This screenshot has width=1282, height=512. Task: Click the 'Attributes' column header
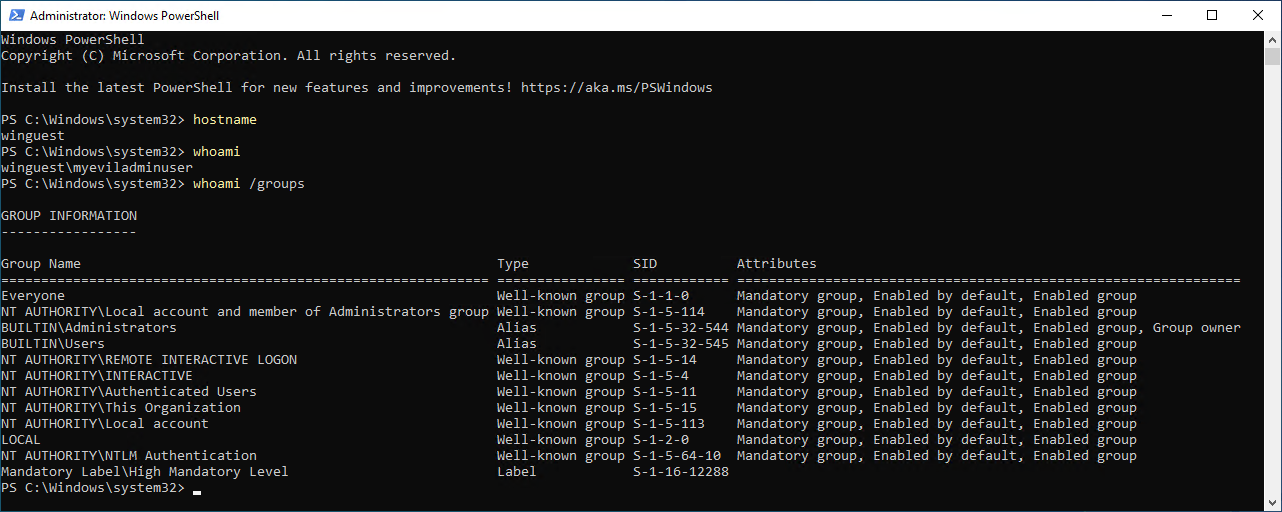tap(776, 264)
